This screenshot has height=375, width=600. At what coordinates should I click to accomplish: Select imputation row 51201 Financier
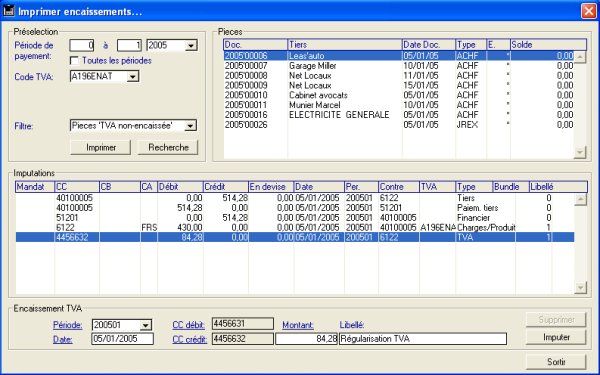pos(295,218)
